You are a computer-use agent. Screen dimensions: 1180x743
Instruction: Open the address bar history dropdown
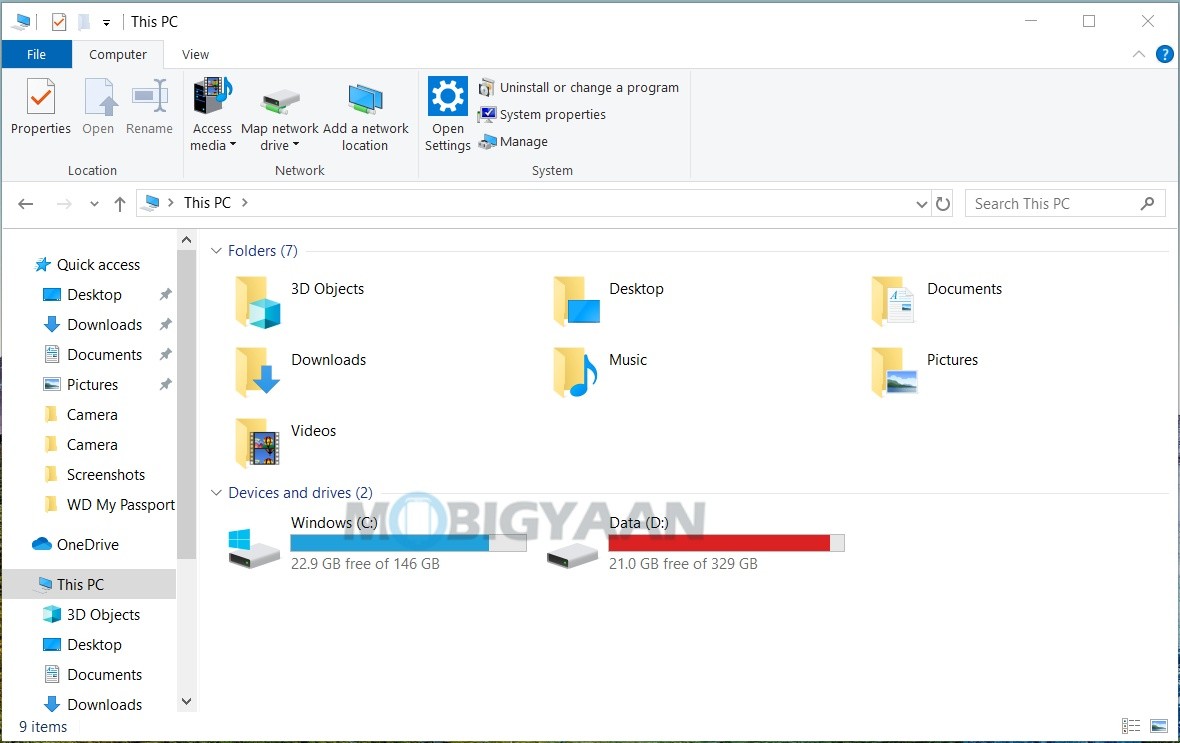tap(922, 203)
